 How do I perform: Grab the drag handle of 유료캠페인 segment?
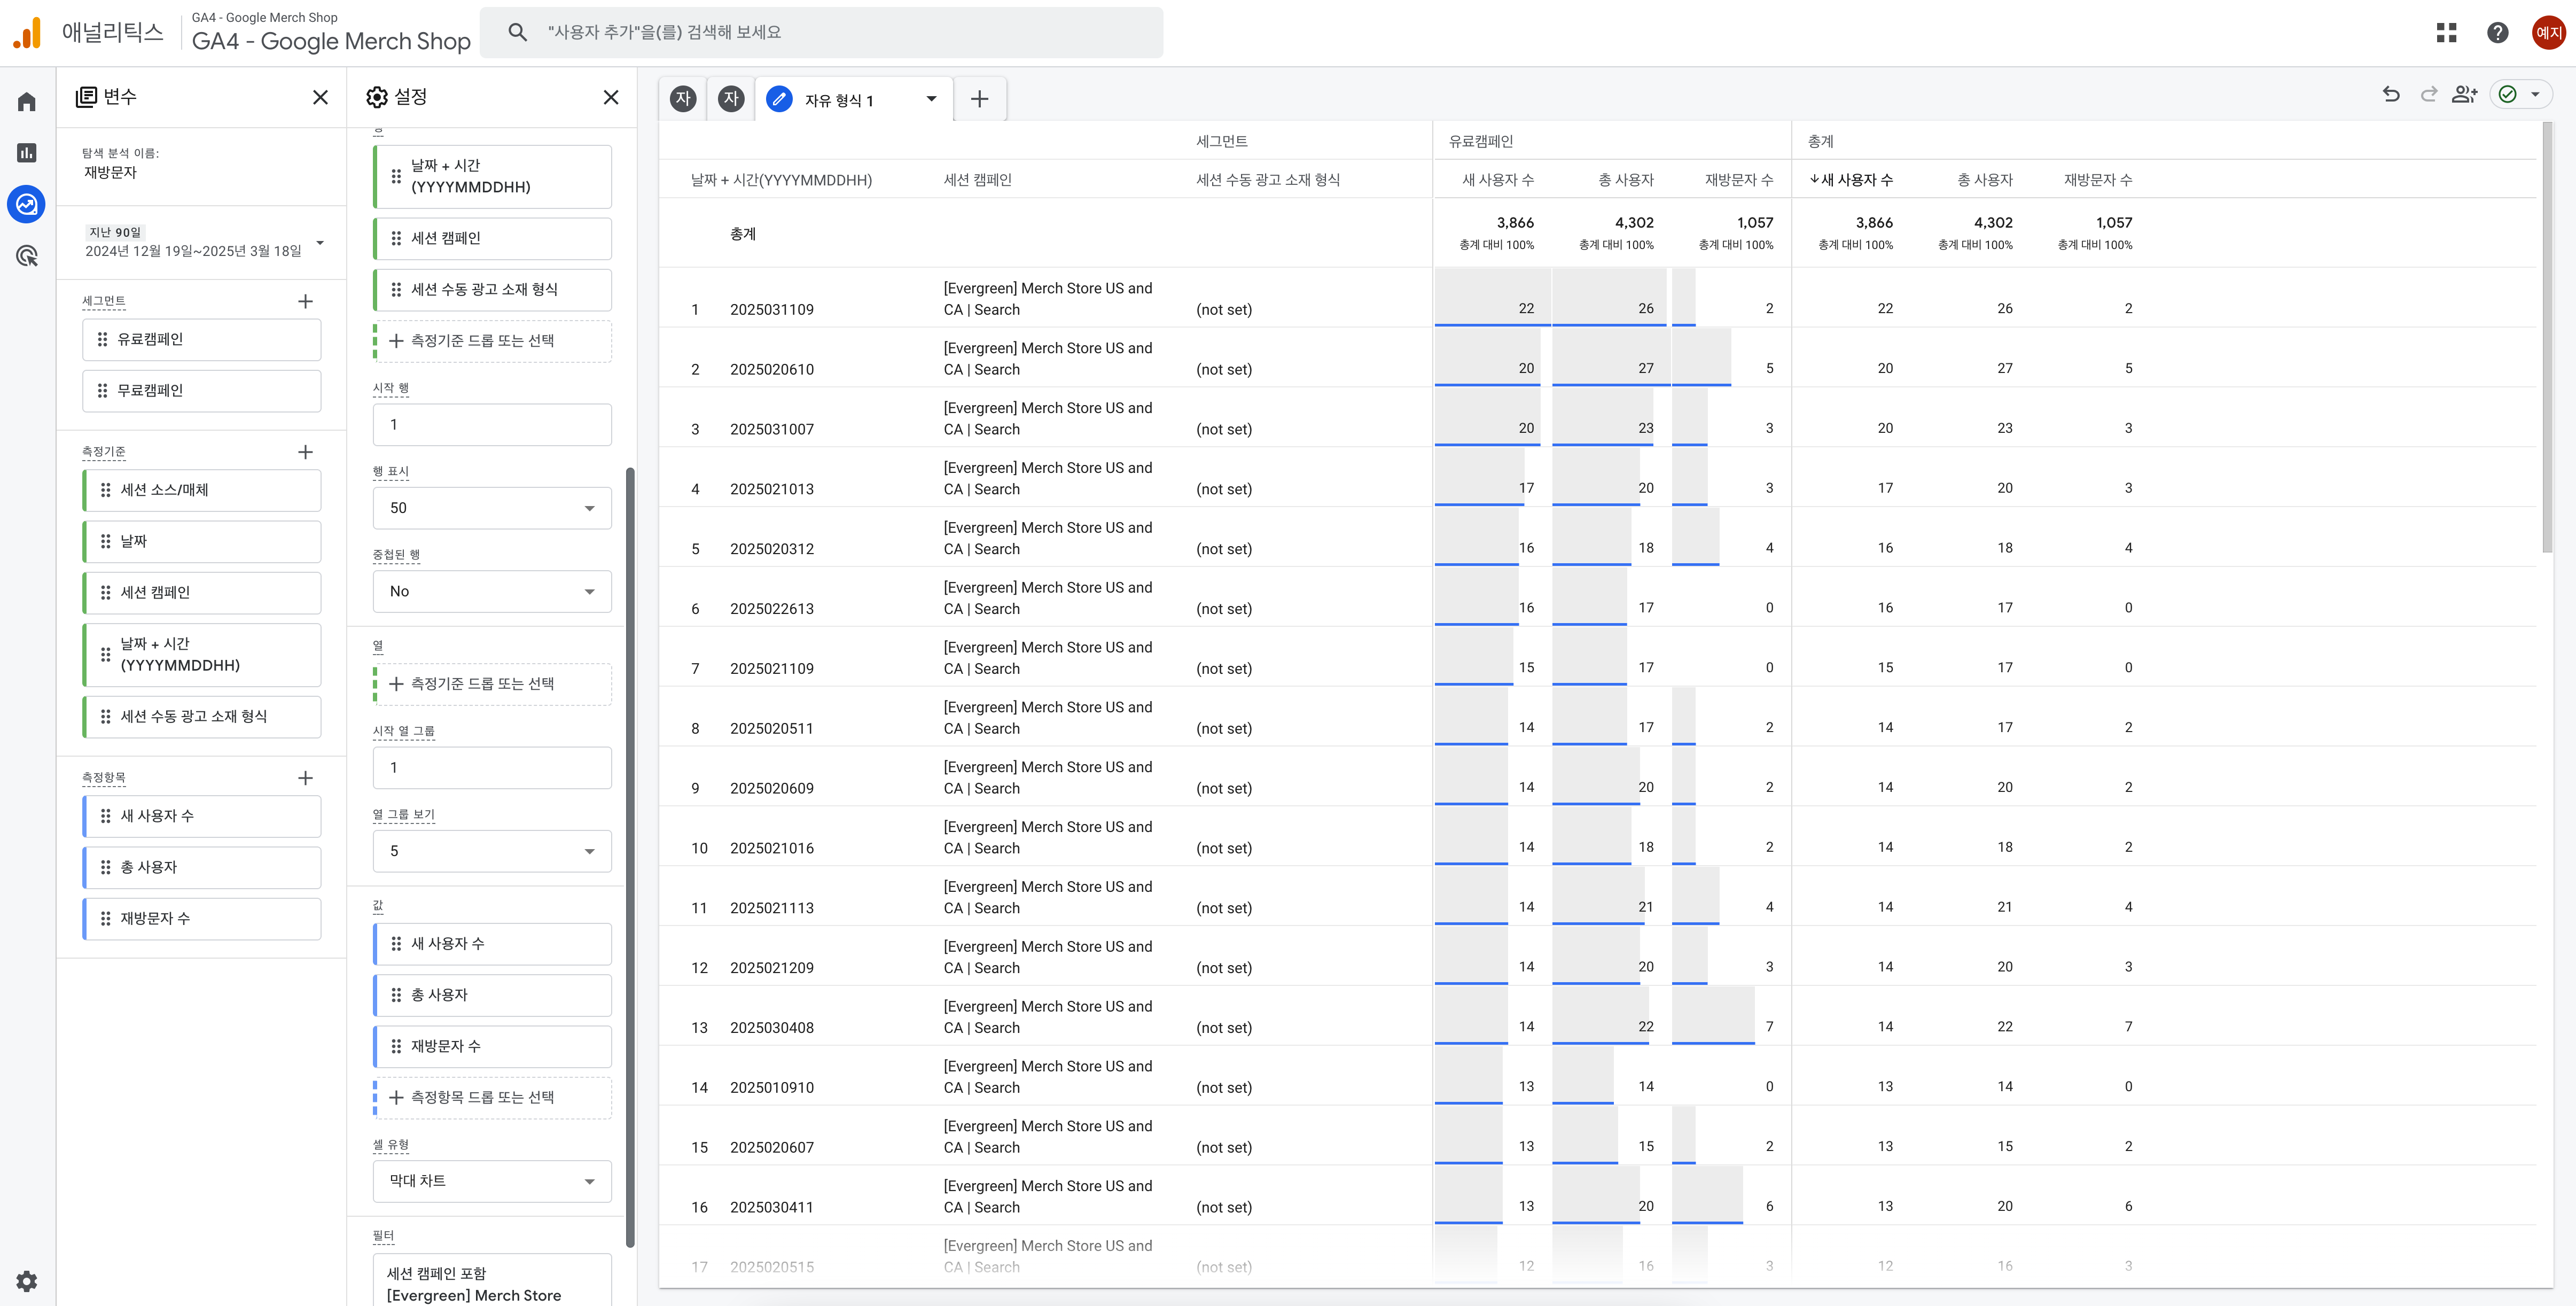click(102, 339)
